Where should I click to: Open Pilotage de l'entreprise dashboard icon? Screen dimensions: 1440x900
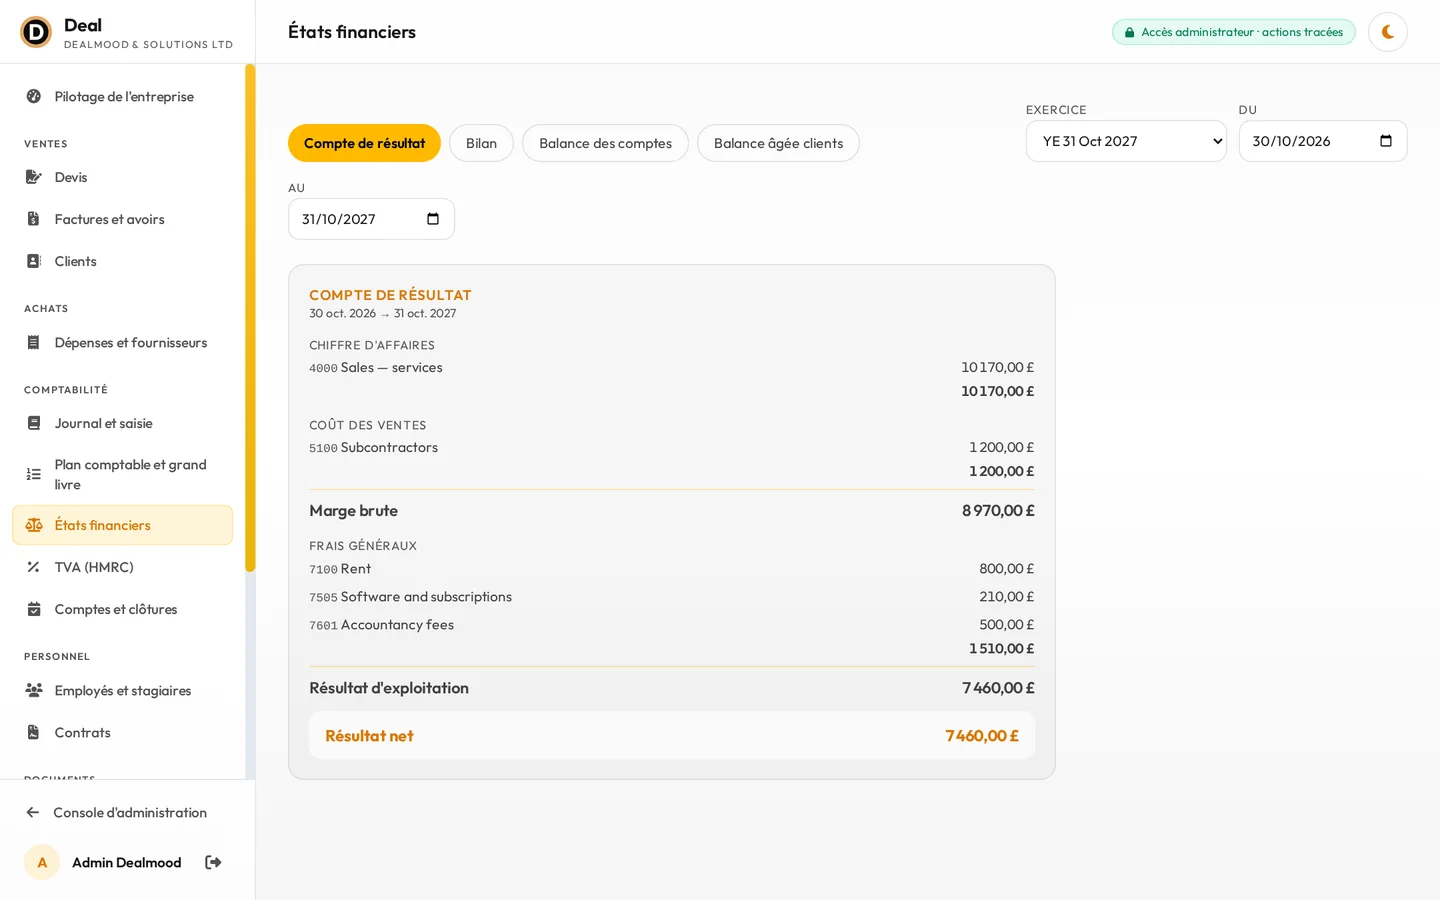coord(34,97)
